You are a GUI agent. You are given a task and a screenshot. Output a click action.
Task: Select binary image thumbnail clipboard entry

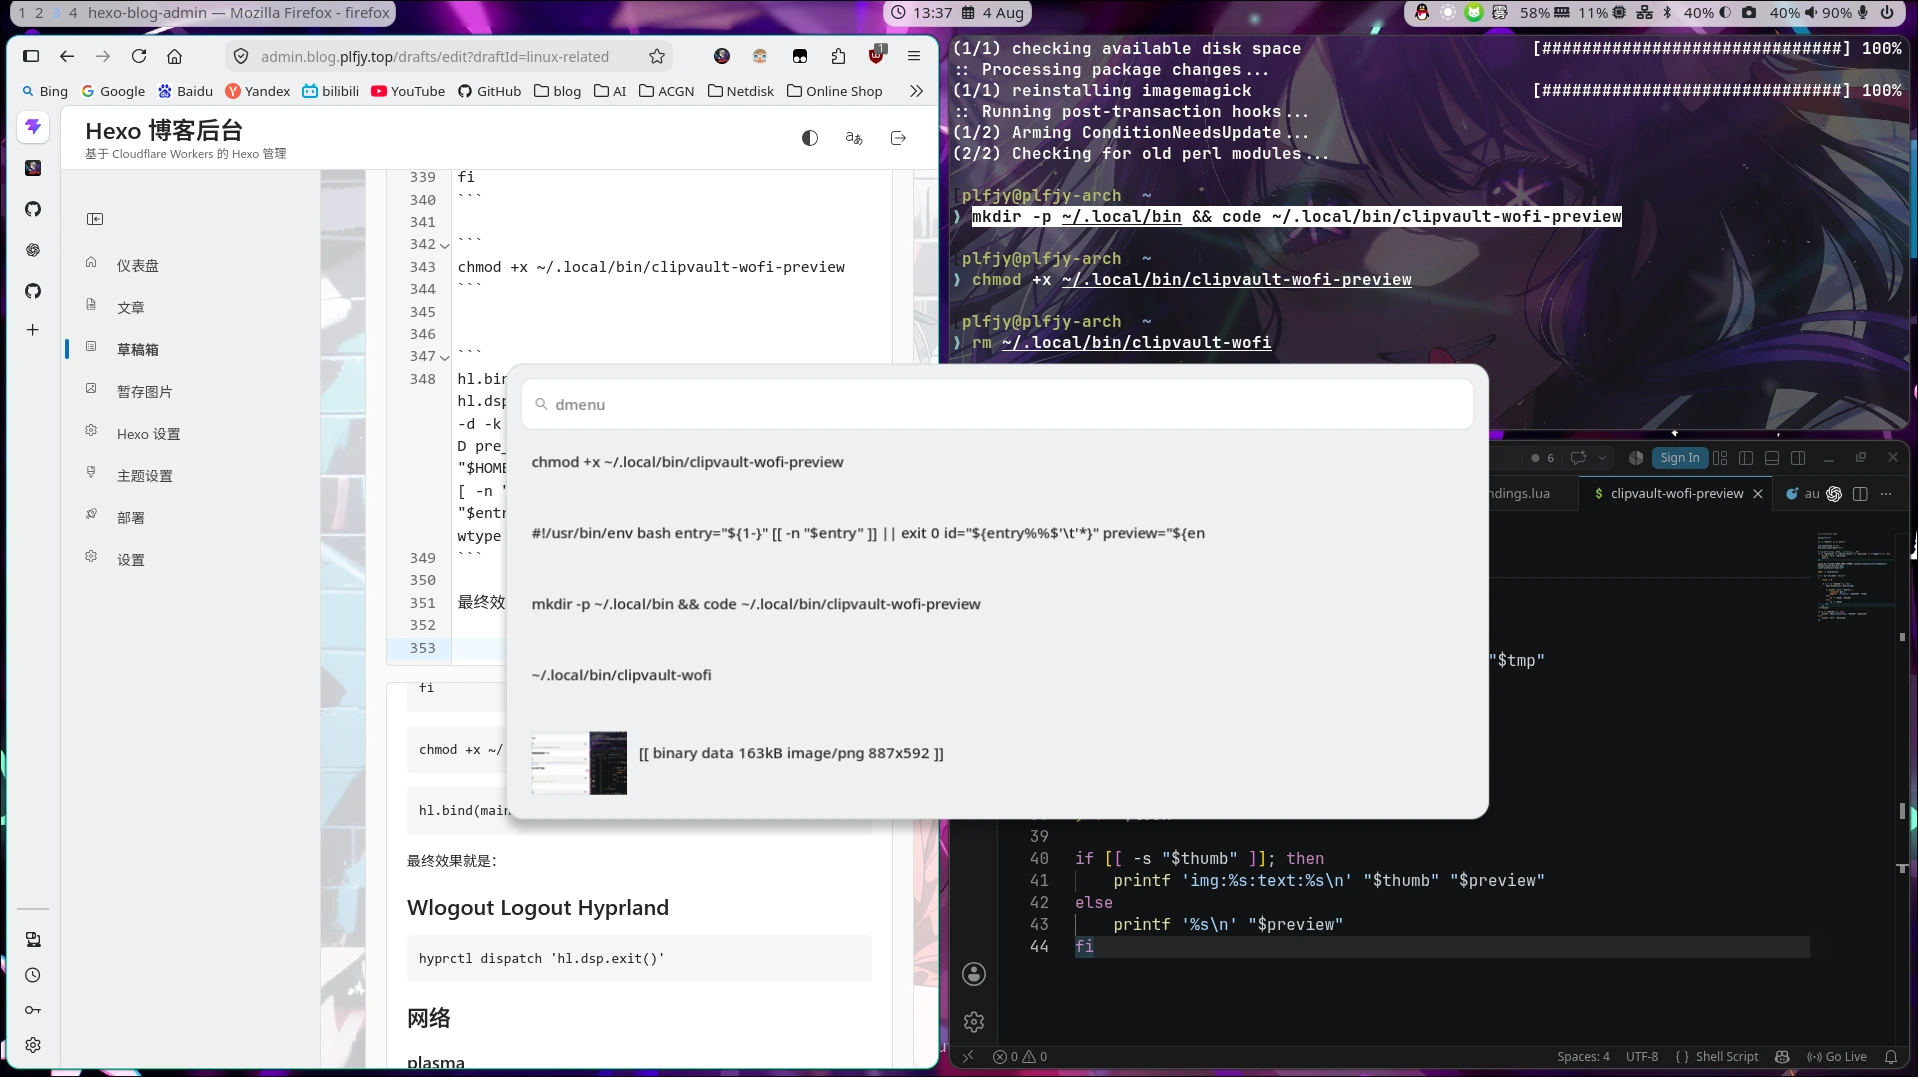pos(997,763)
